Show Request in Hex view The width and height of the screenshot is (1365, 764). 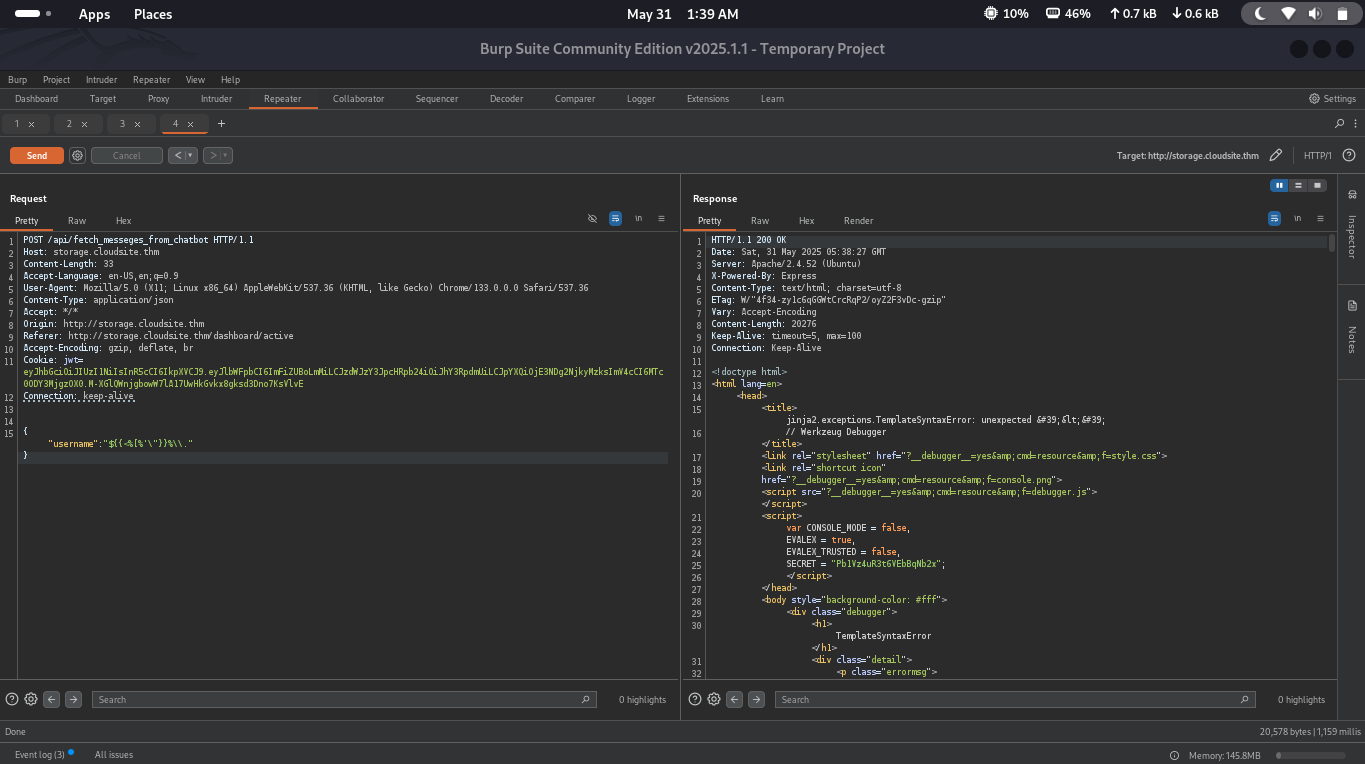pyautogui.click(x=123, y=220)
